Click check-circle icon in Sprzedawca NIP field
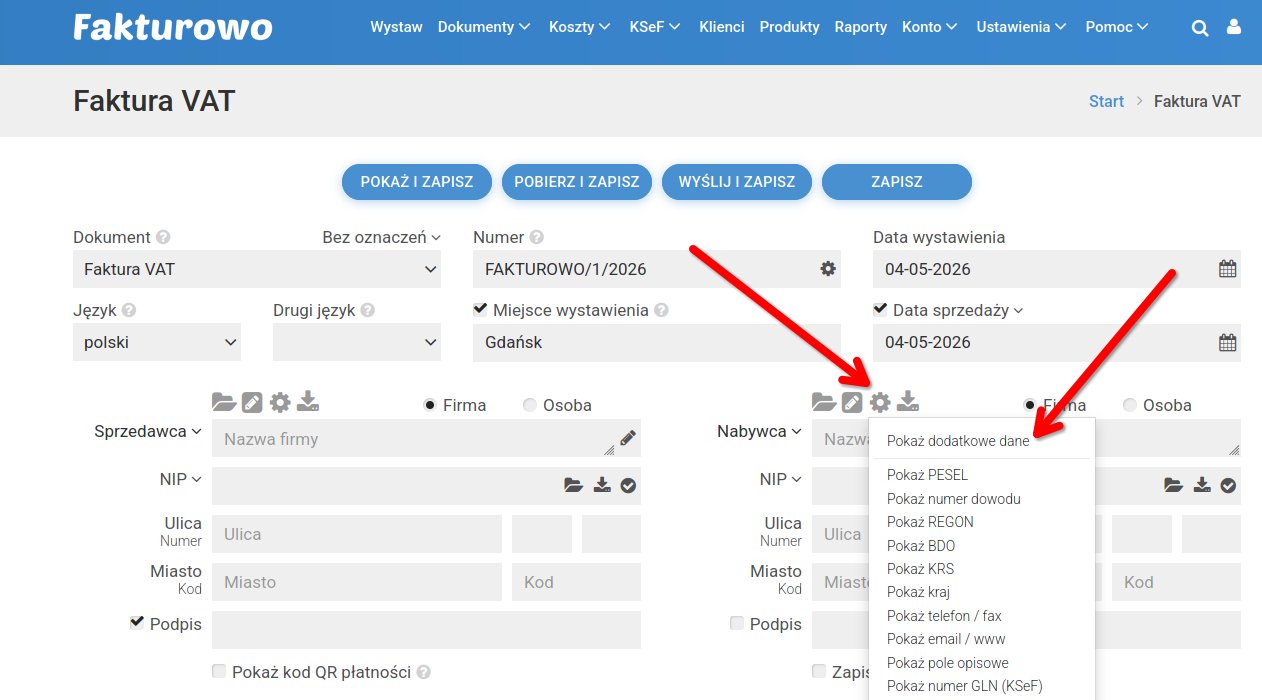Viewport: 1262px width, 700px height. 628,485
